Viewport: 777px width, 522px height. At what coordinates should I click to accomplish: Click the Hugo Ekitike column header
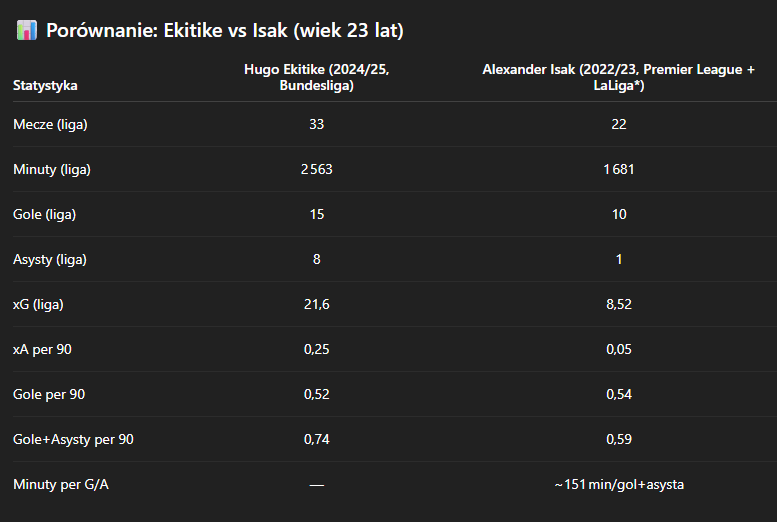(x=317, y=77)
